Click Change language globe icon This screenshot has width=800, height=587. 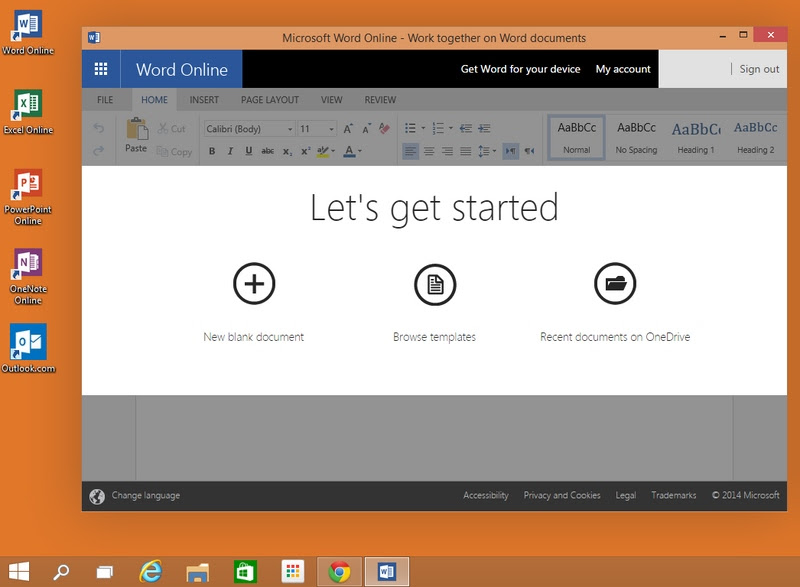(x=97, y=496)
